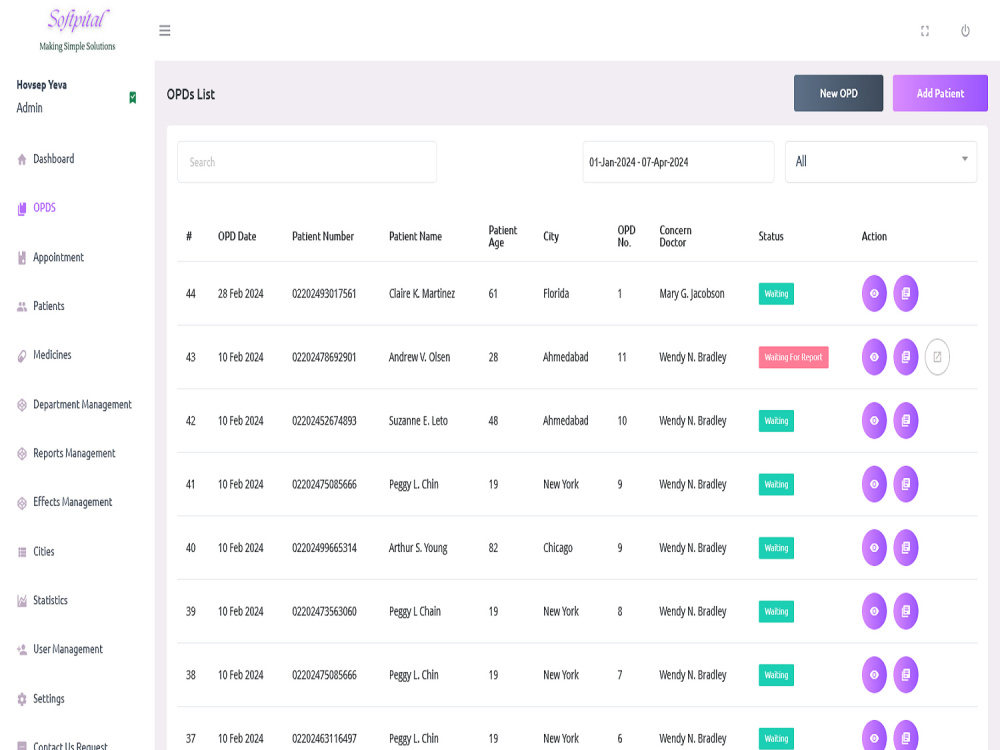Click the green badge icon beside Admin
Screen dimensions: 1000x750
[133, 98]
